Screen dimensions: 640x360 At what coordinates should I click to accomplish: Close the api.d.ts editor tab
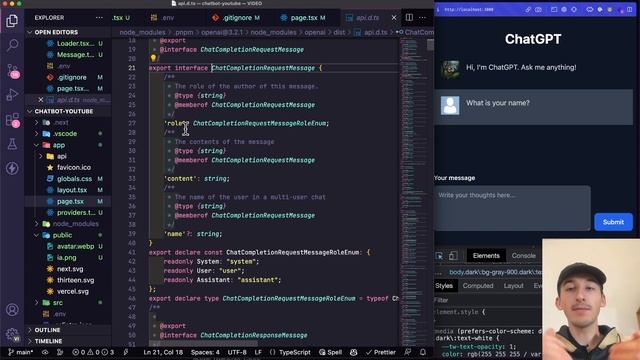(x=393, y=18)
